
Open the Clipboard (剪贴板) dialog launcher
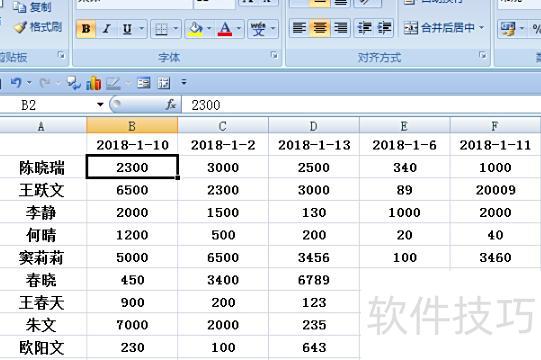pyautogui.click(x=61, y=55)
